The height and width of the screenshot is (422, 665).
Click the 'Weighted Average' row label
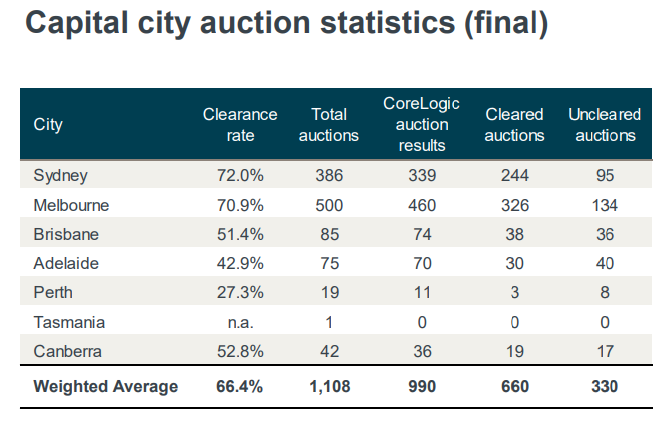[x=106, y=386]
